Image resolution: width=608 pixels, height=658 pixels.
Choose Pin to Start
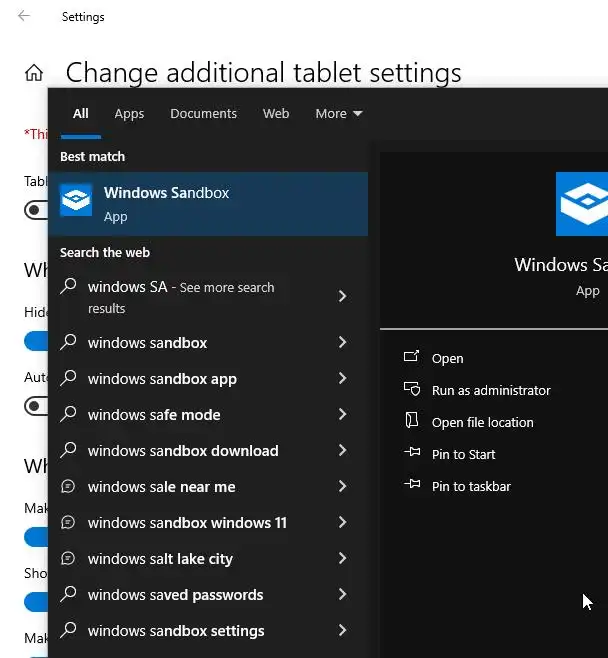click(464, 454)
